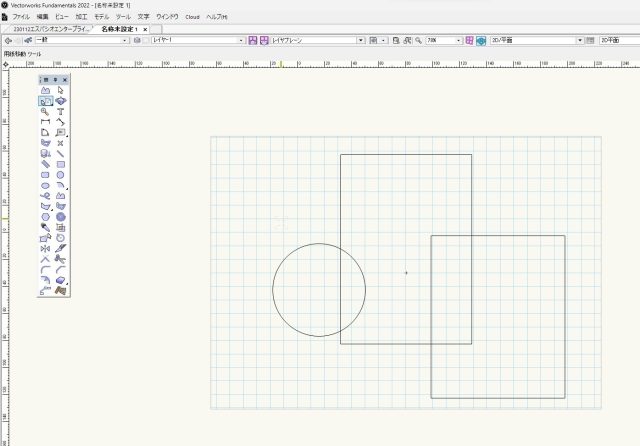Select the scissors Split tool
Image resolution: width=640 pixels, height=446 pixels.
(x=61, y=259)
